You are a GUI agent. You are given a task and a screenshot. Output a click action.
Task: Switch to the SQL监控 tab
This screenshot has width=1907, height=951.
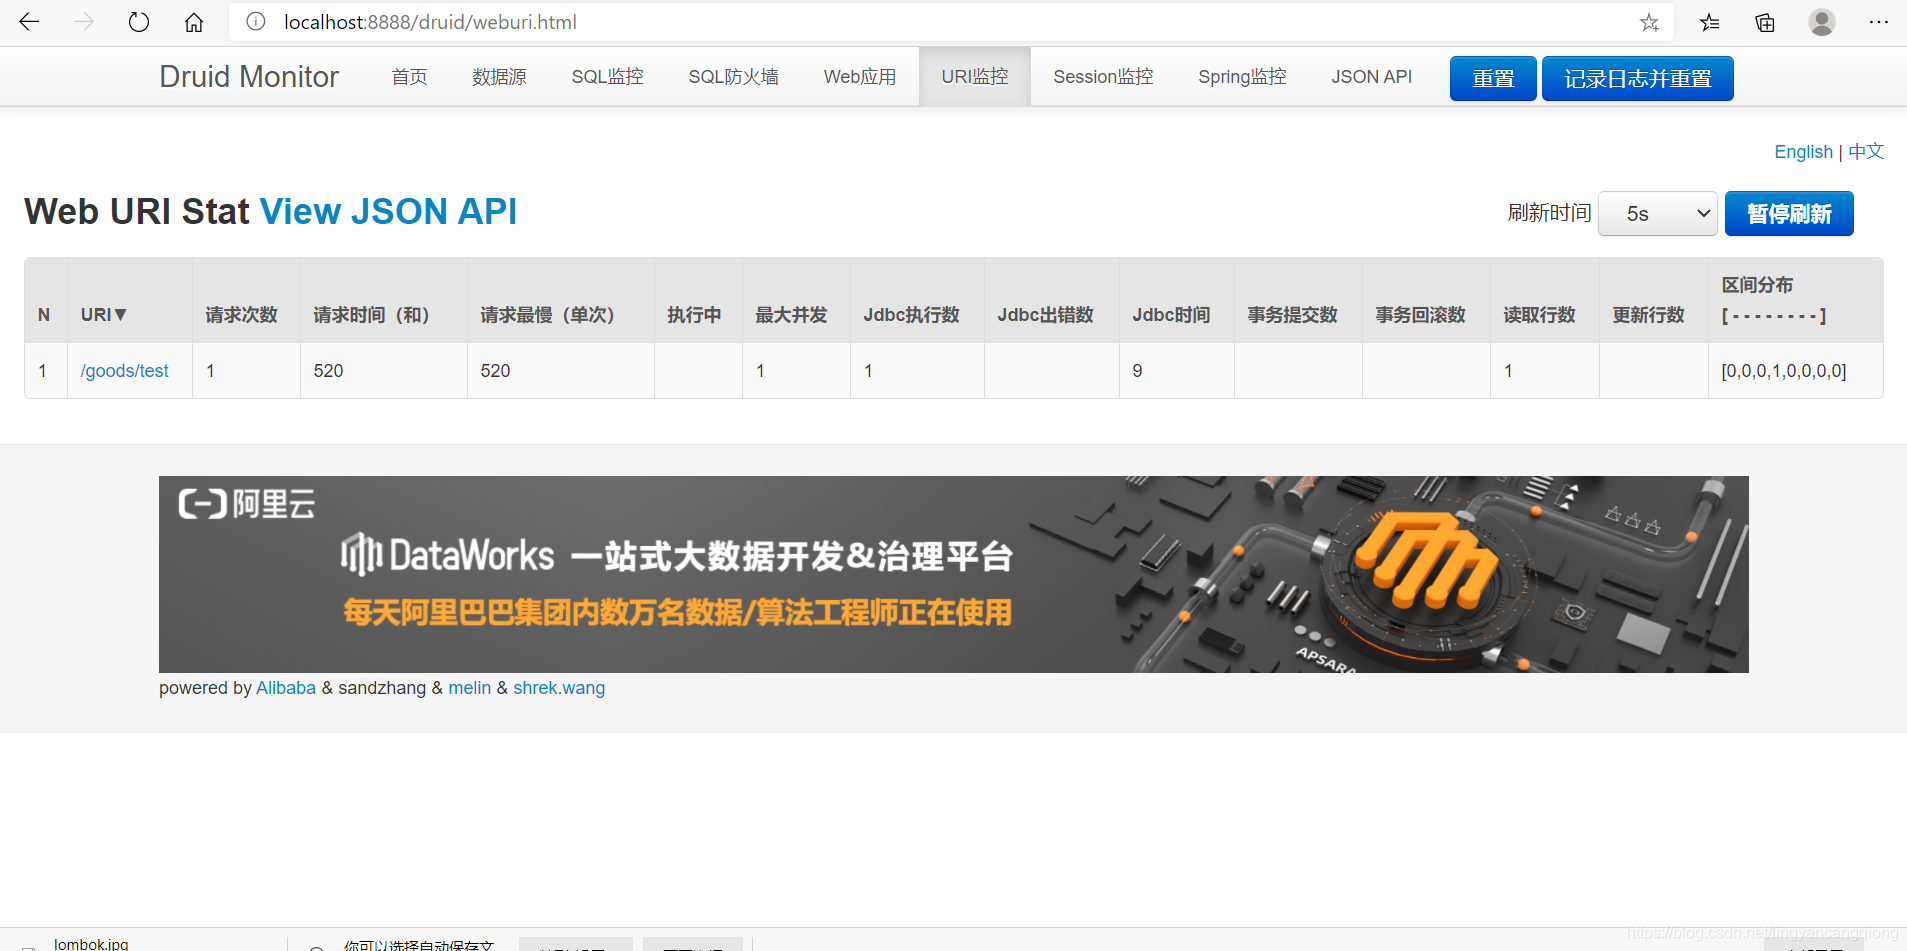point(607,77)
